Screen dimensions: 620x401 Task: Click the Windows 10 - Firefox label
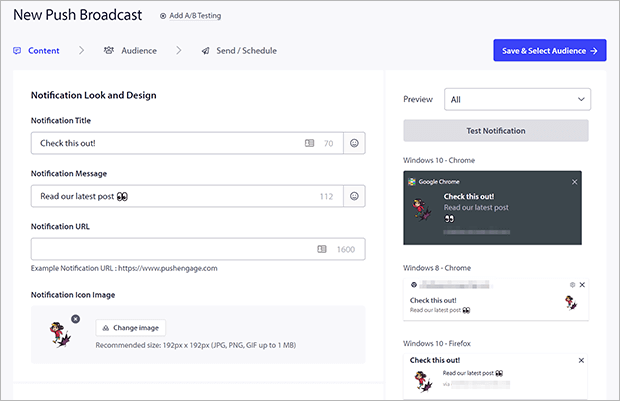click(437, 343)
